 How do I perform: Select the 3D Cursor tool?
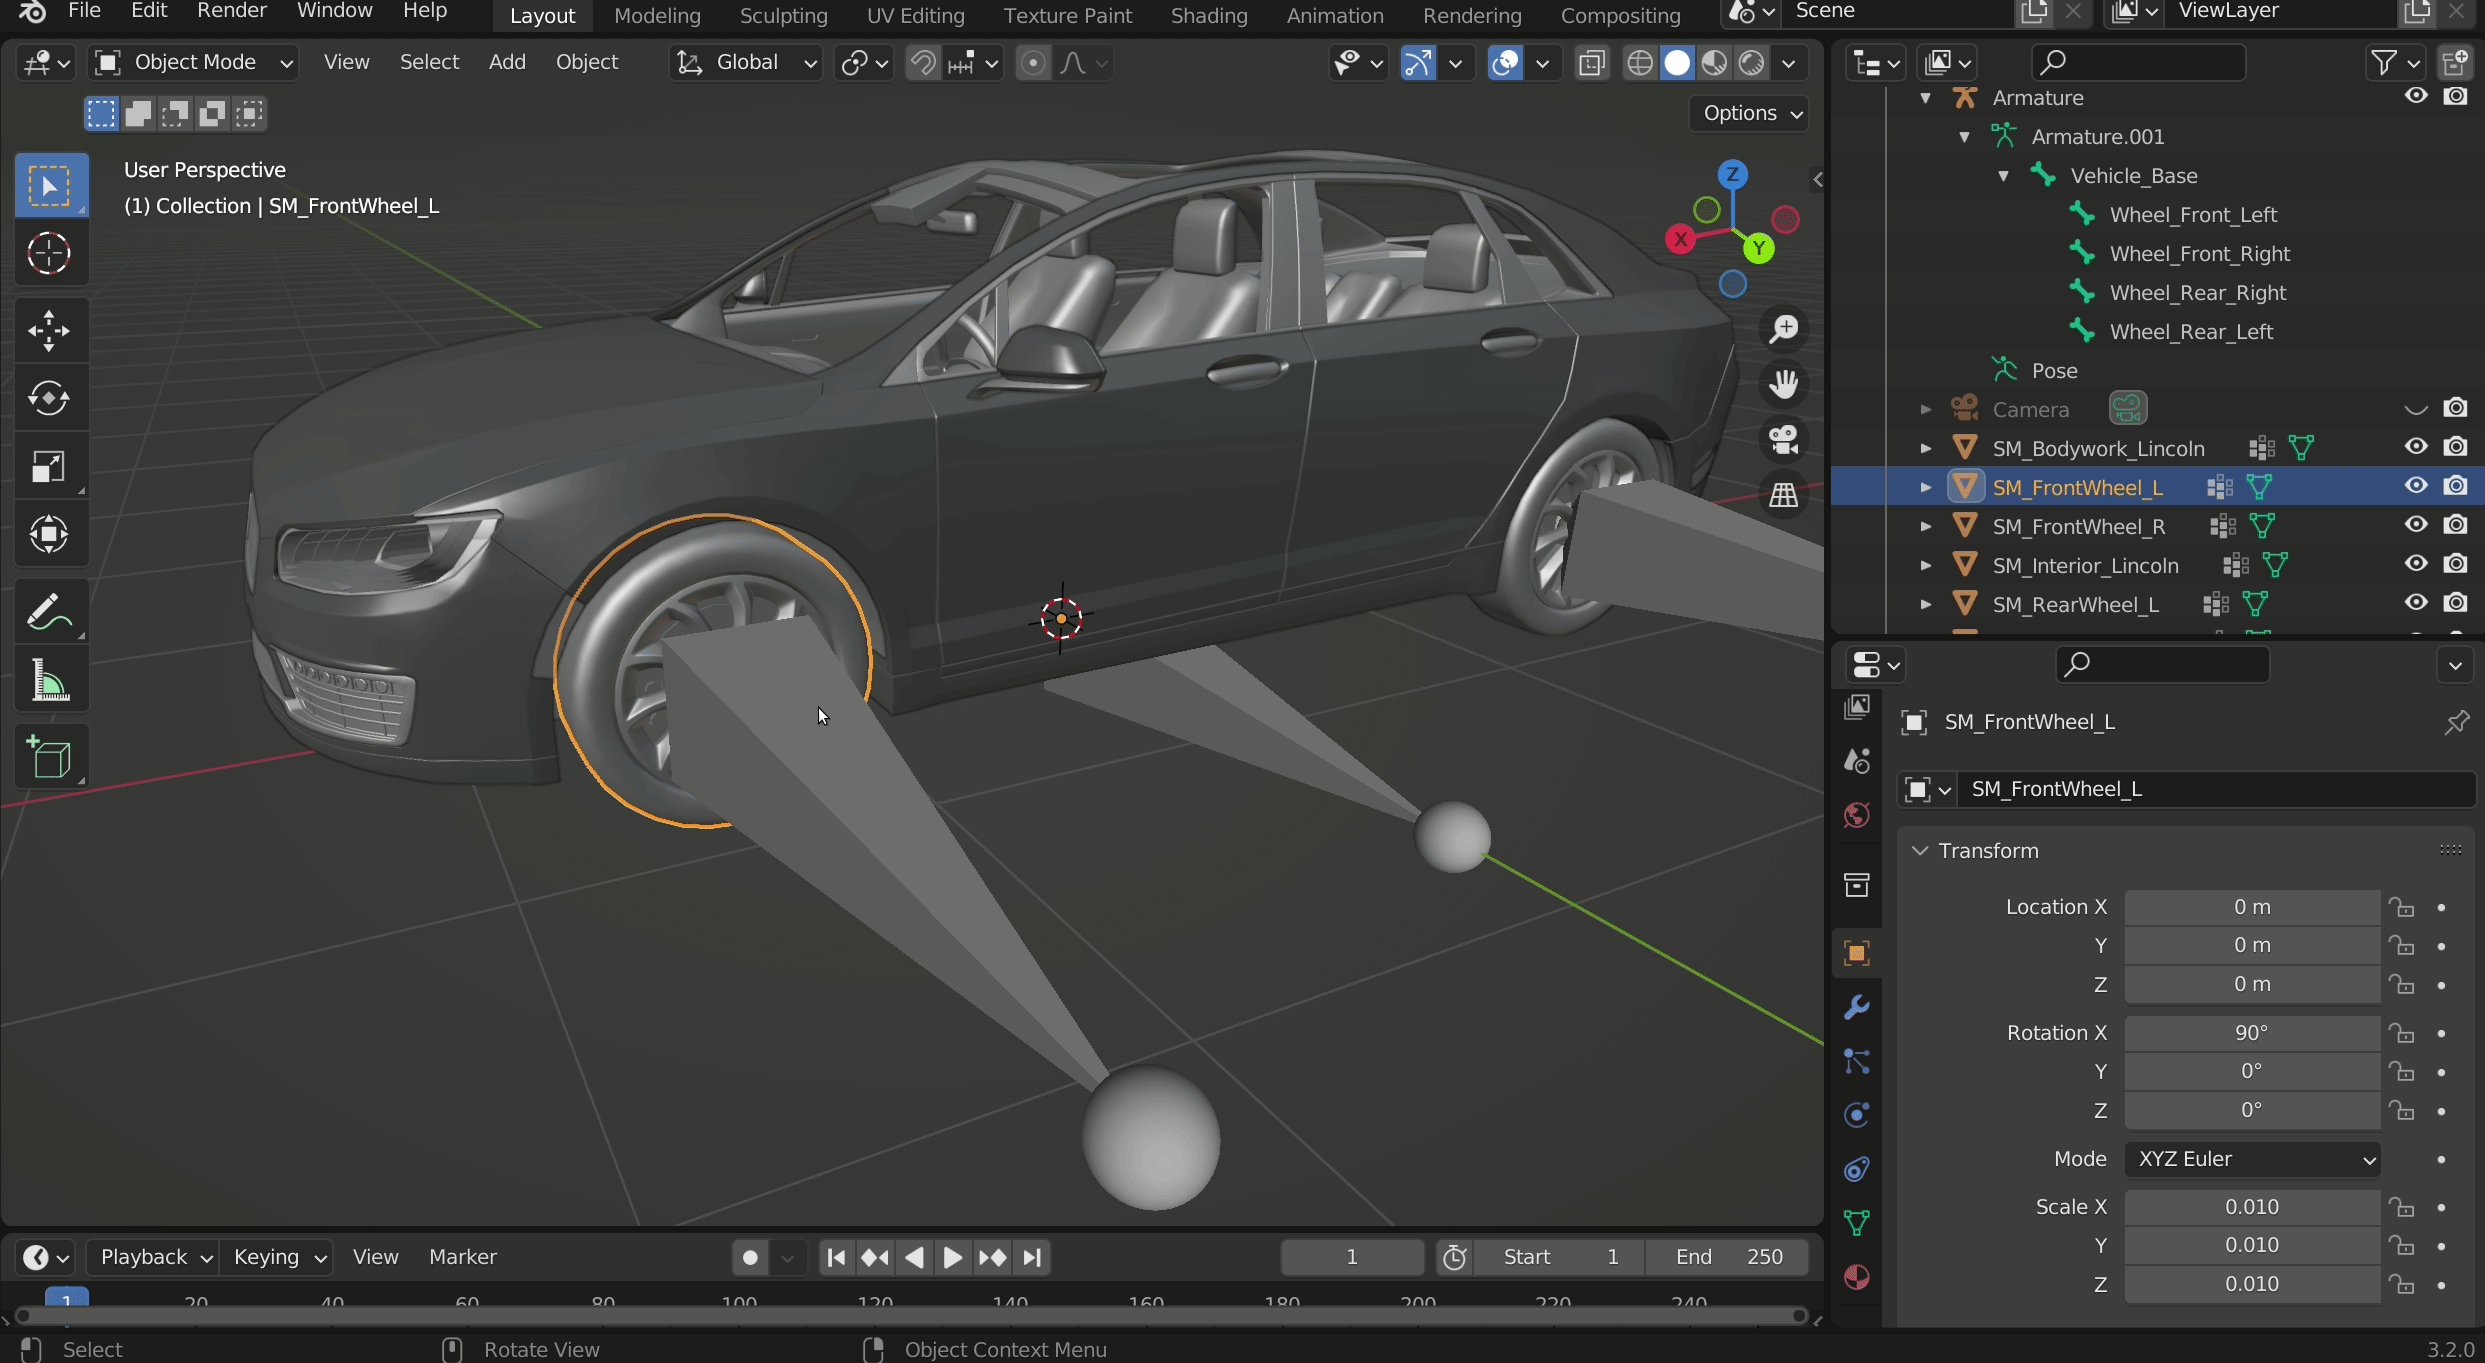click(x=49, y=254)
